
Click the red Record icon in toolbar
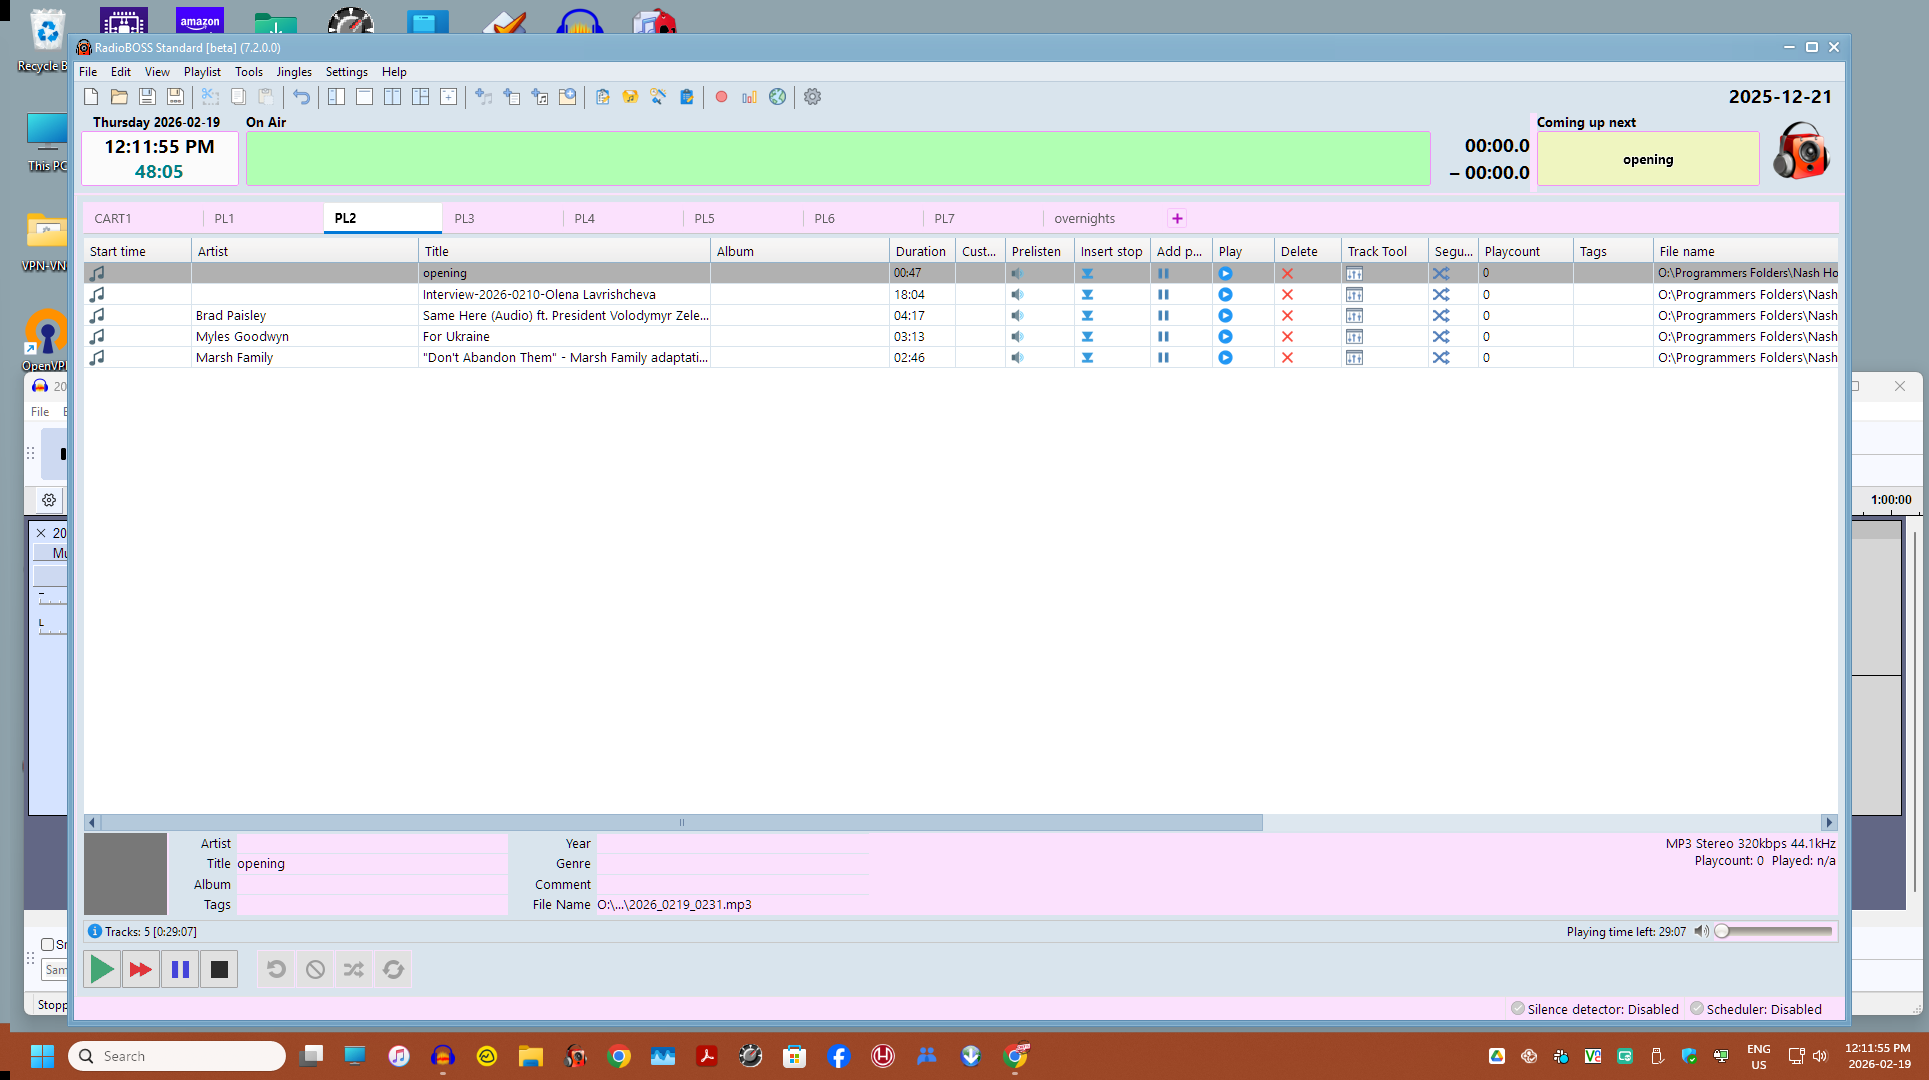tap(721, 97)
